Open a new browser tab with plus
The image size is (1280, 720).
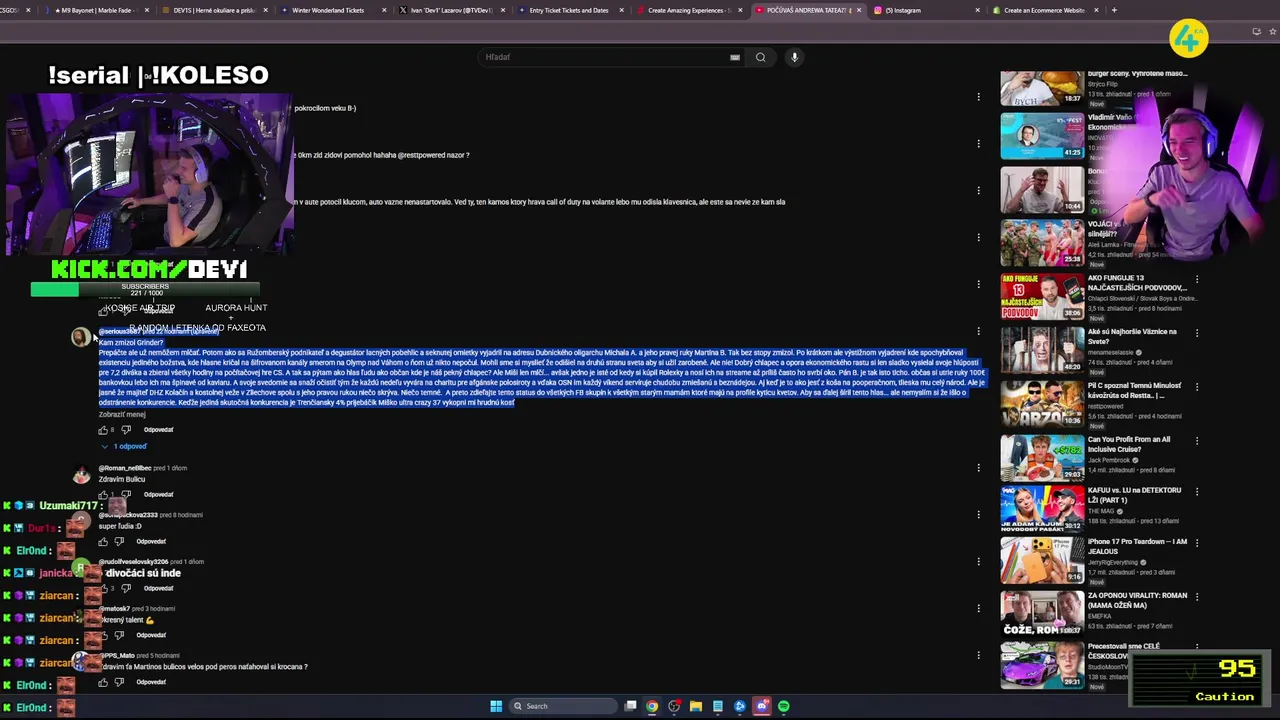pyautogui.click(x=1114, y=10)
